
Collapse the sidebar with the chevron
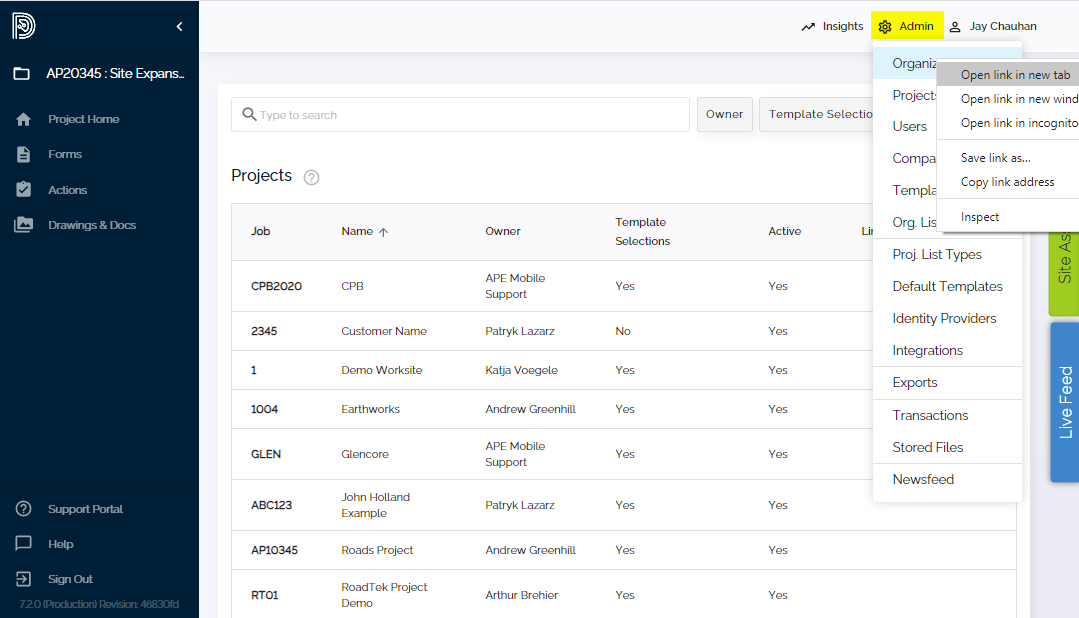pos(179,26)
